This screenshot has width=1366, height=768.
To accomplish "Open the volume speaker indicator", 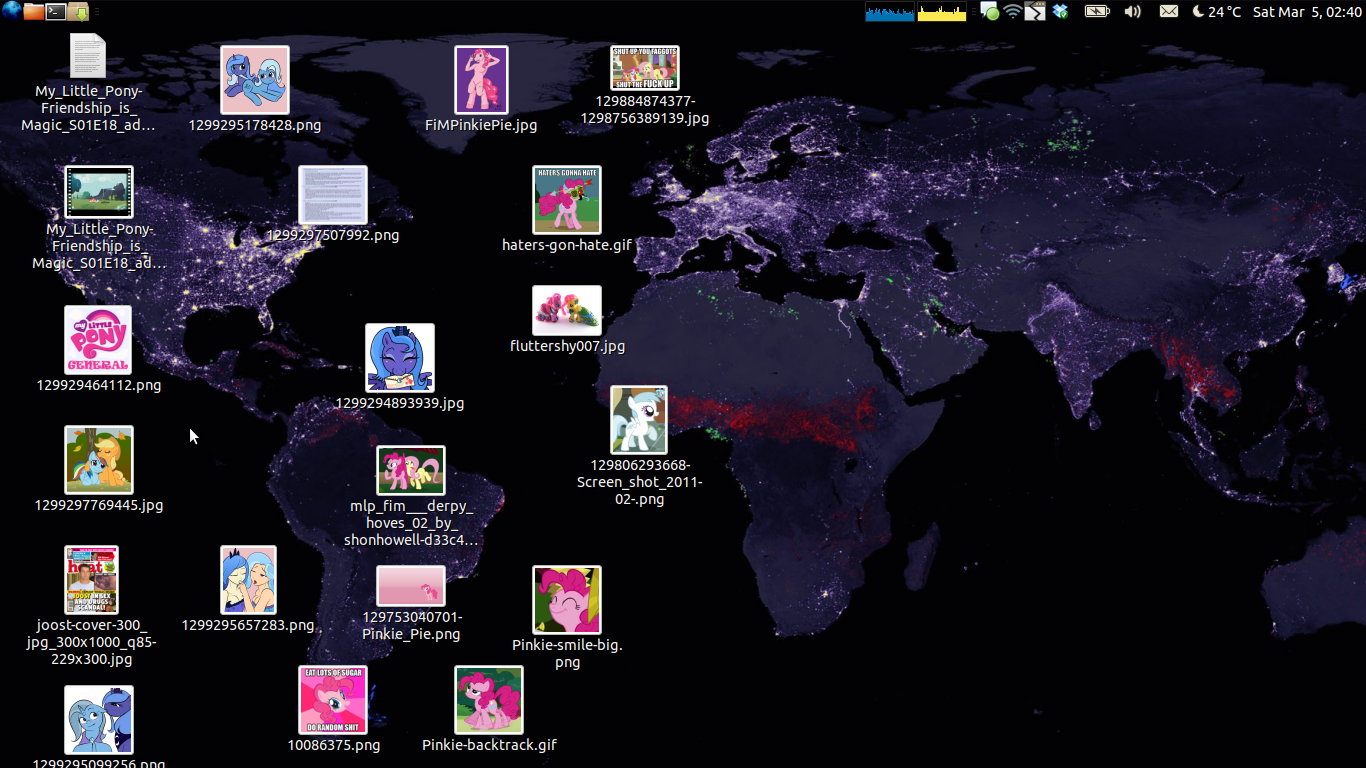I will (1132, 11).
